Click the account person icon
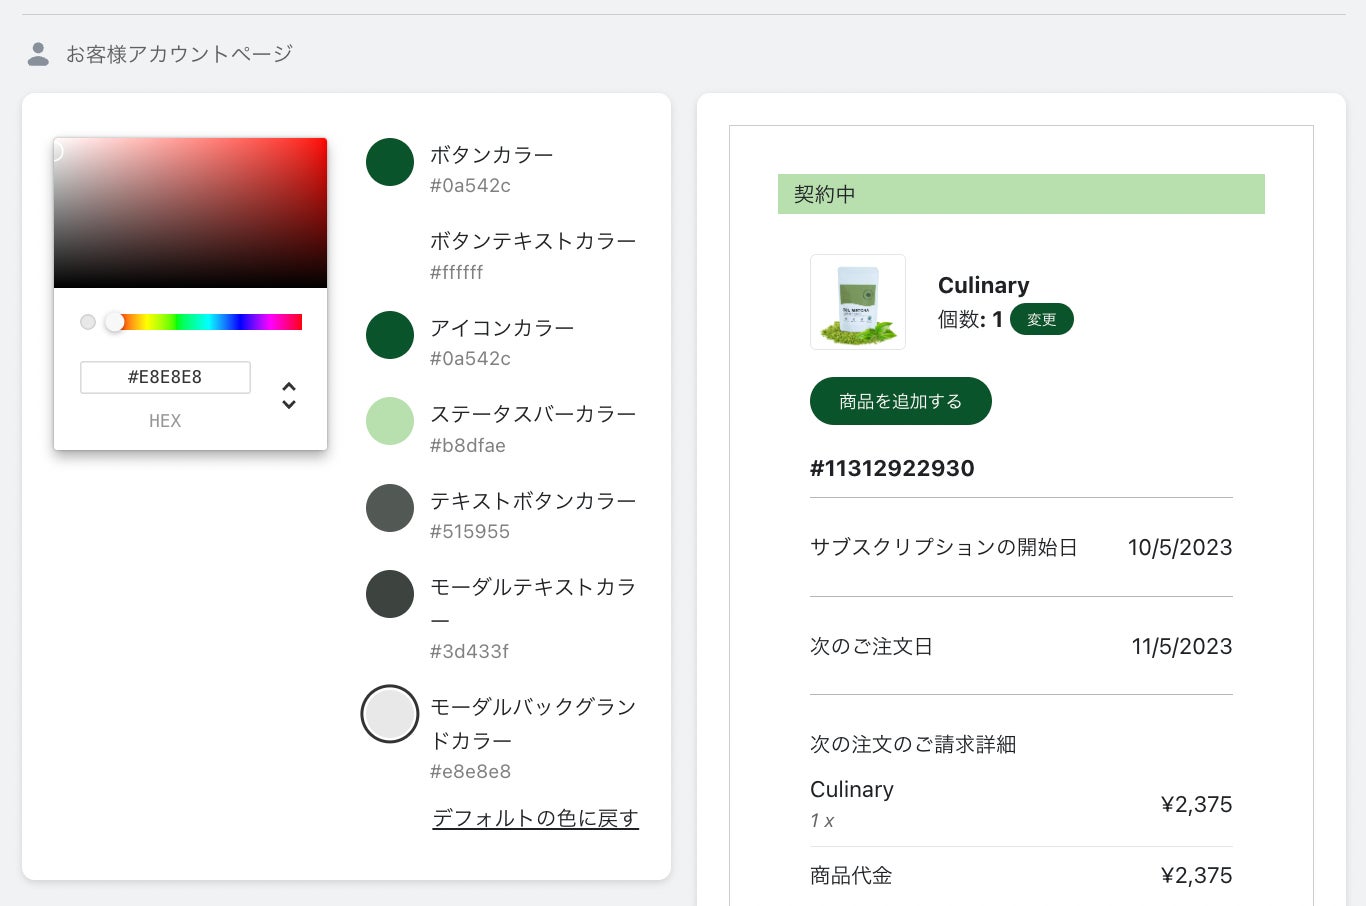 click(38, 54)
